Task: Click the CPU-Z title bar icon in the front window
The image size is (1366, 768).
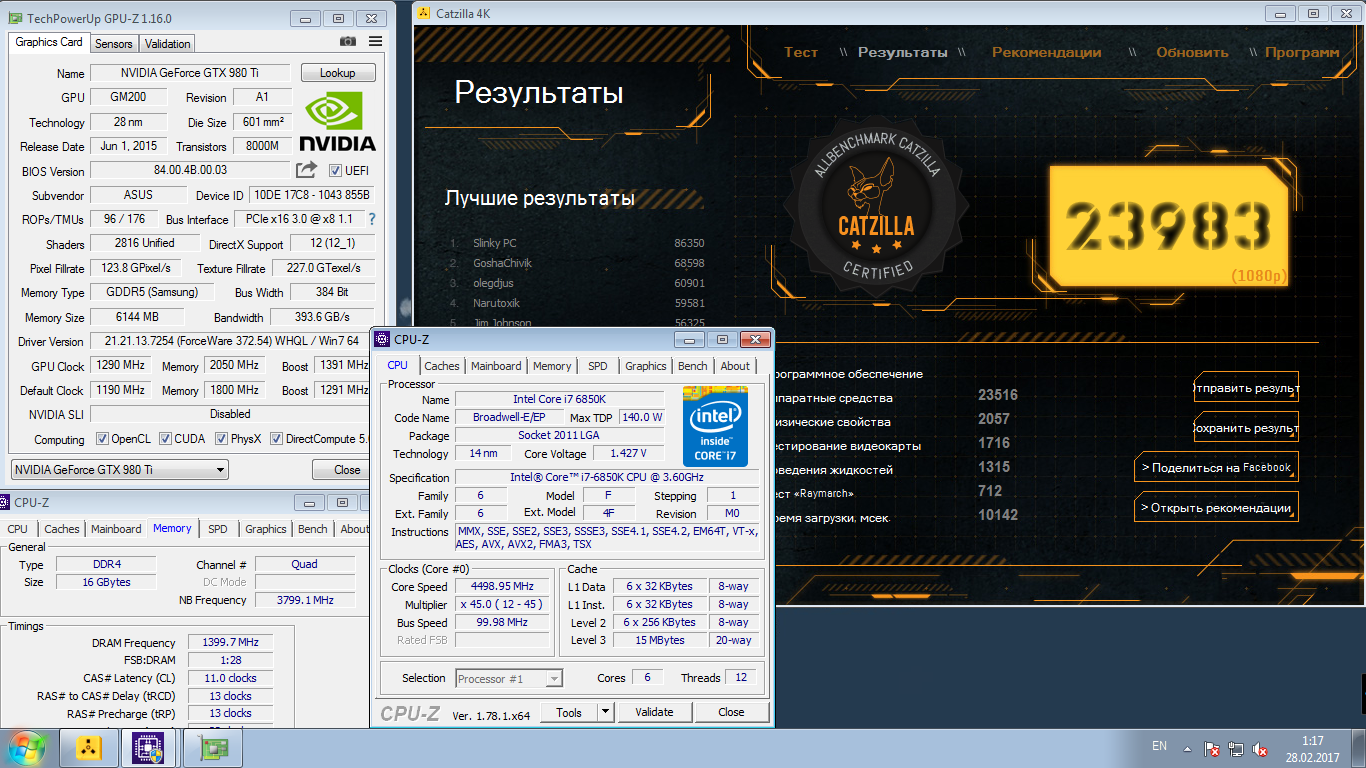Action: coord(383,340)
